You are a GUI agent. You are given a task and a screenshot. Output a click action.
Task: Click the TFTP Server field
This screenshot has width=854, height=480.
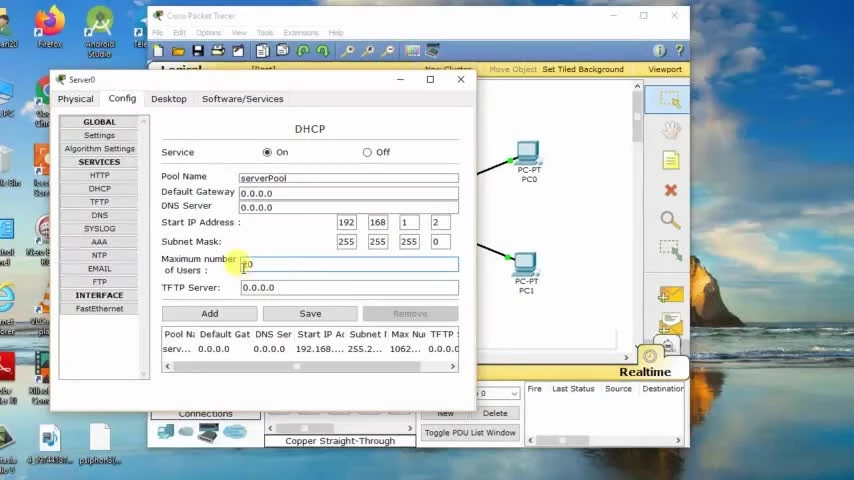coord(350,288)
